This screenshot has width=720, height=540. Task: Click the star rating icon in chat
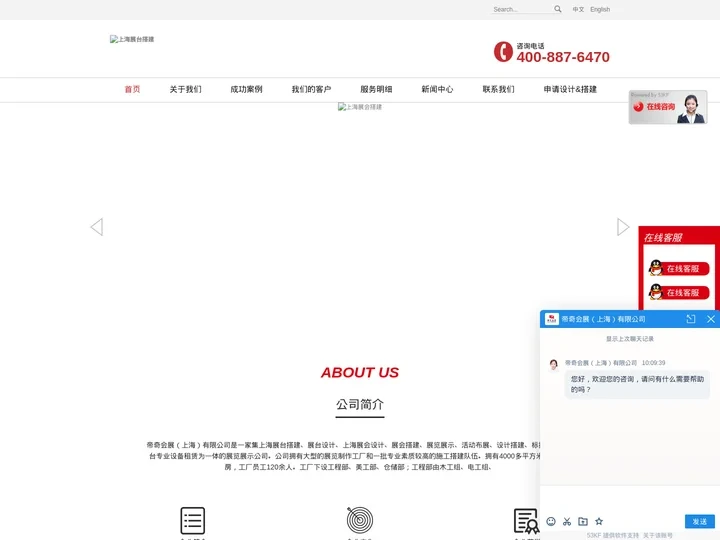(x=599, y=521)
